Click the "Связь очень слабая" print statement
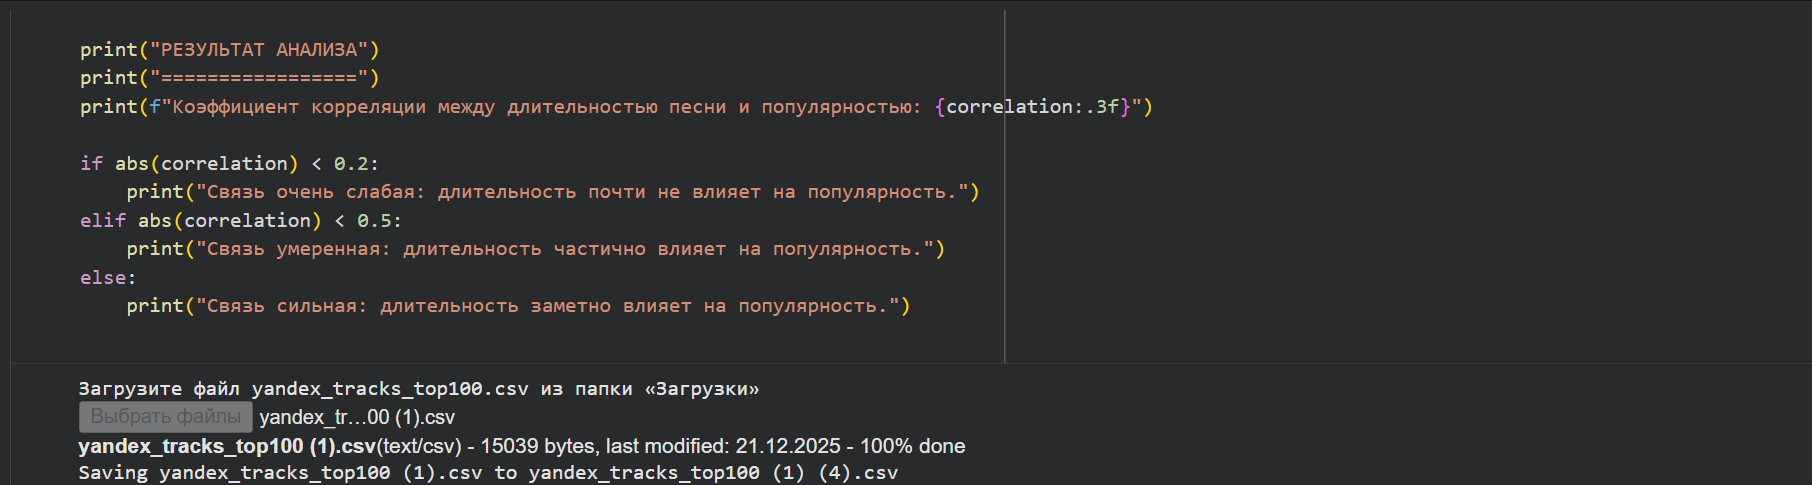This screenshot has height=485, width=1812. tap(552, 192)
